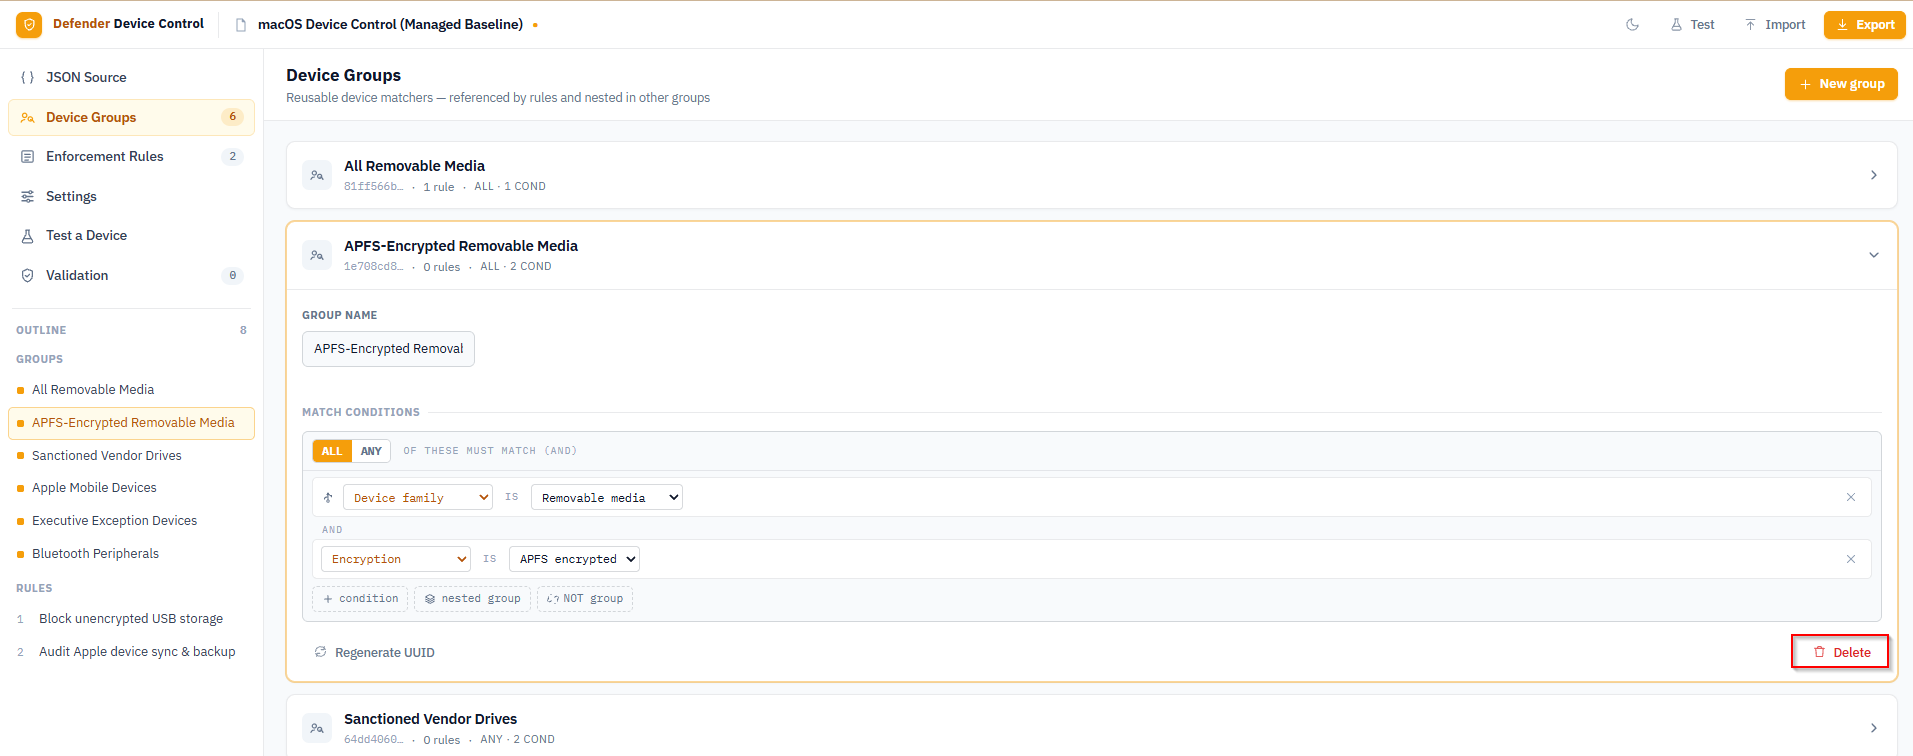This screenshot has height=756, width=1913.
Task: Collapse the APFS-Encrypted Removable Media group card
Action: tap(1874, 255)
